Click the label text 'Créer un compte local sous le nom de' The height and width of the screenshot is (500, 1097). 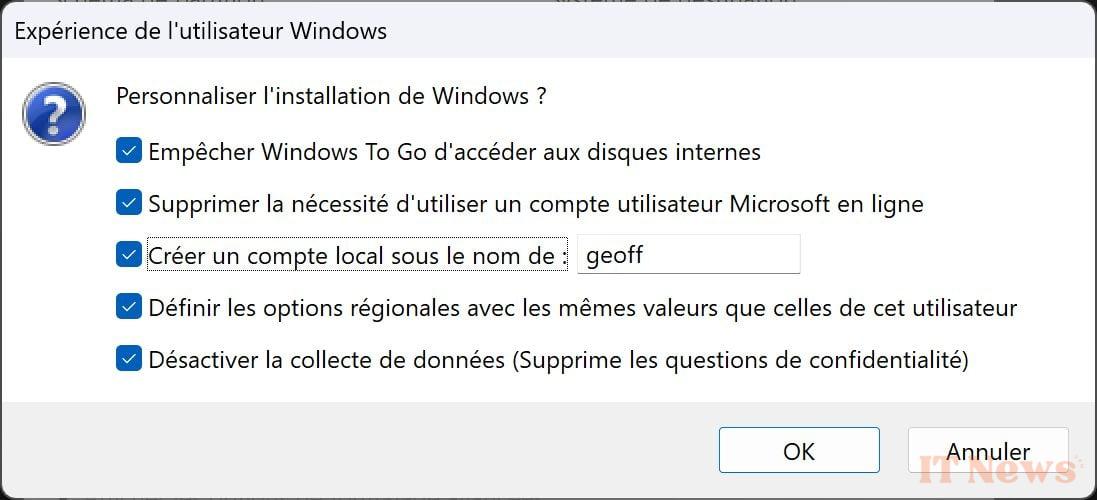pos(352,256)
